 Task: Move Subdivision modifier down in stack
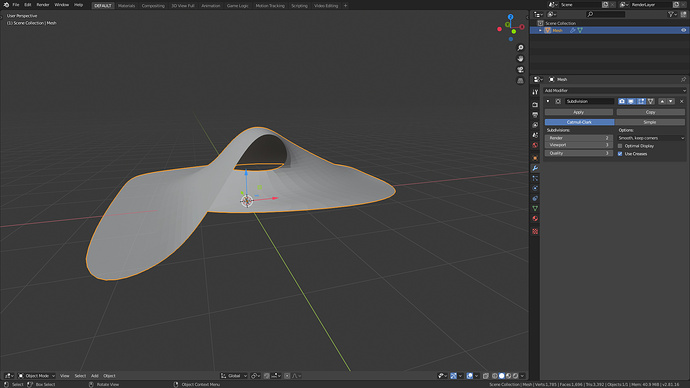(671, 101)
